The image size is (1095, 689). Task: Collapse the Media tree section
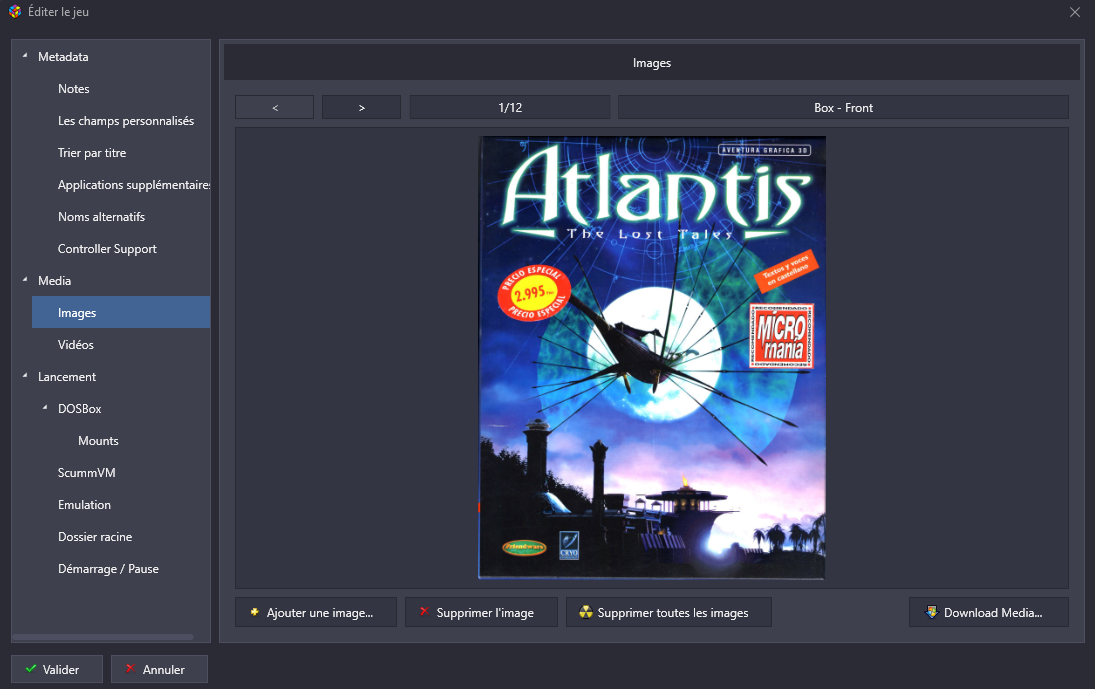pyautogui.click(x=25, y=280)
